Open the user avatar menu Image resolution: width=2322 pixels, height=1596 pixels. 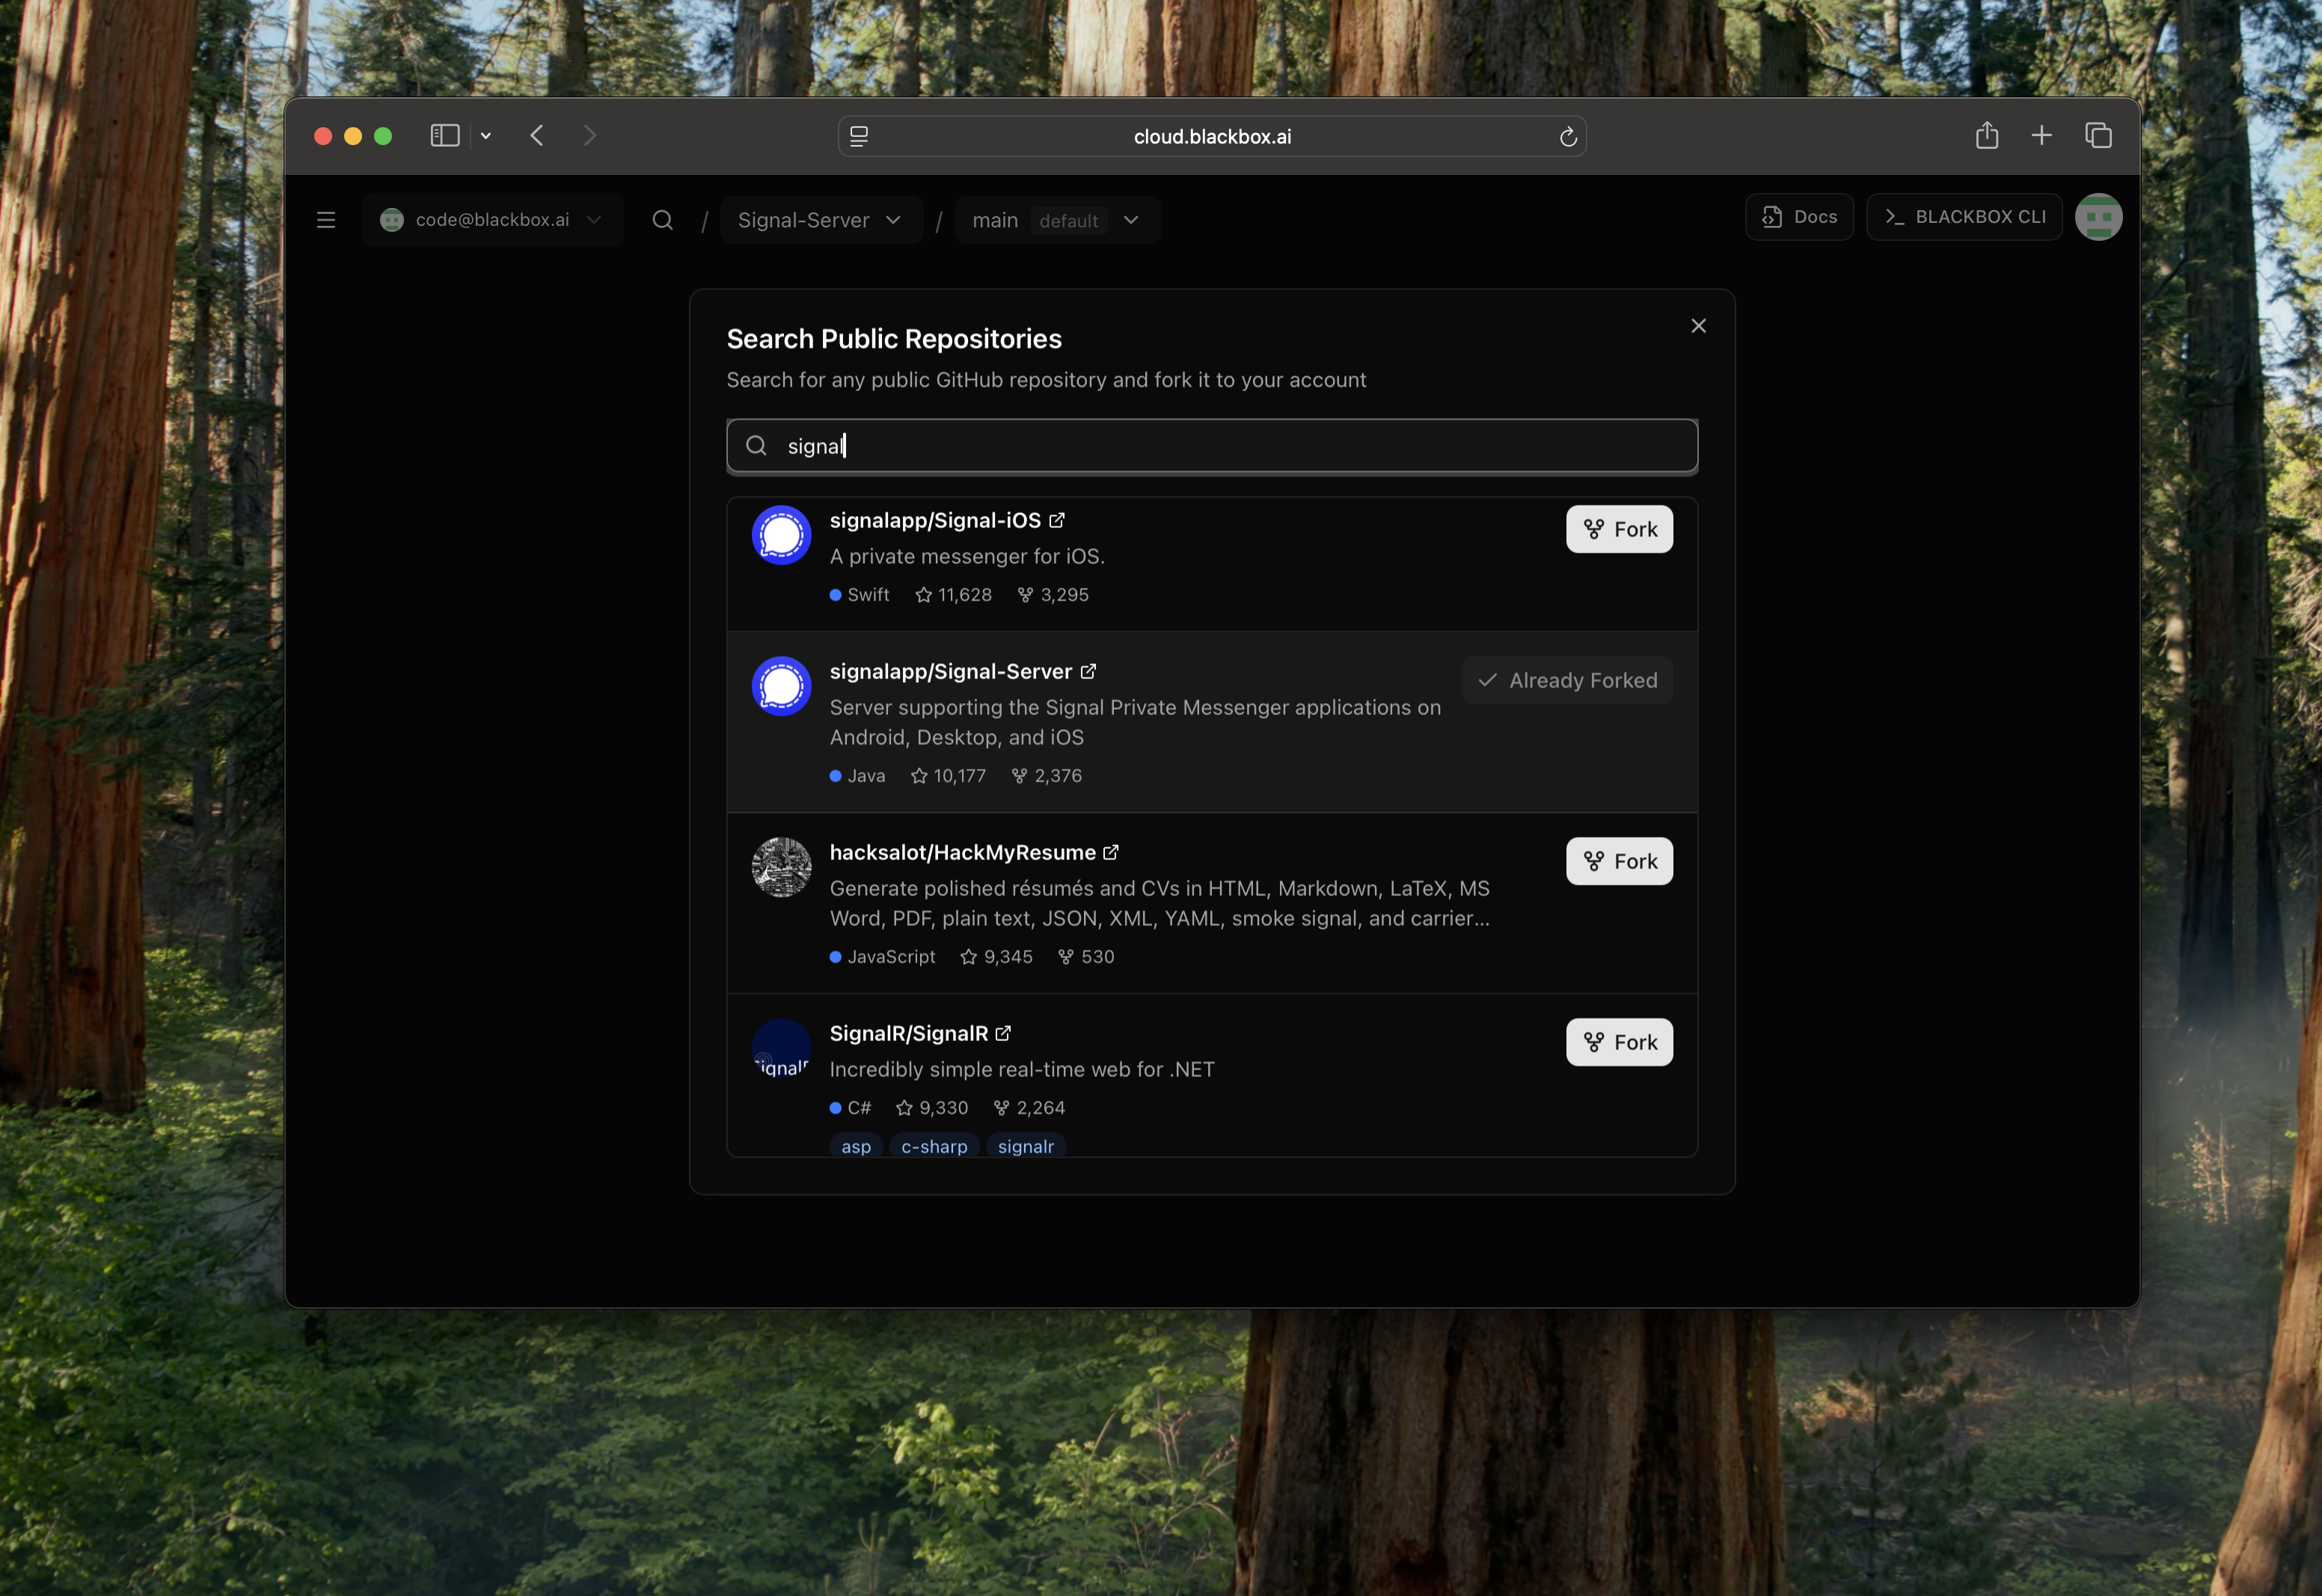pyautogui.click(x=2098, y=217)
